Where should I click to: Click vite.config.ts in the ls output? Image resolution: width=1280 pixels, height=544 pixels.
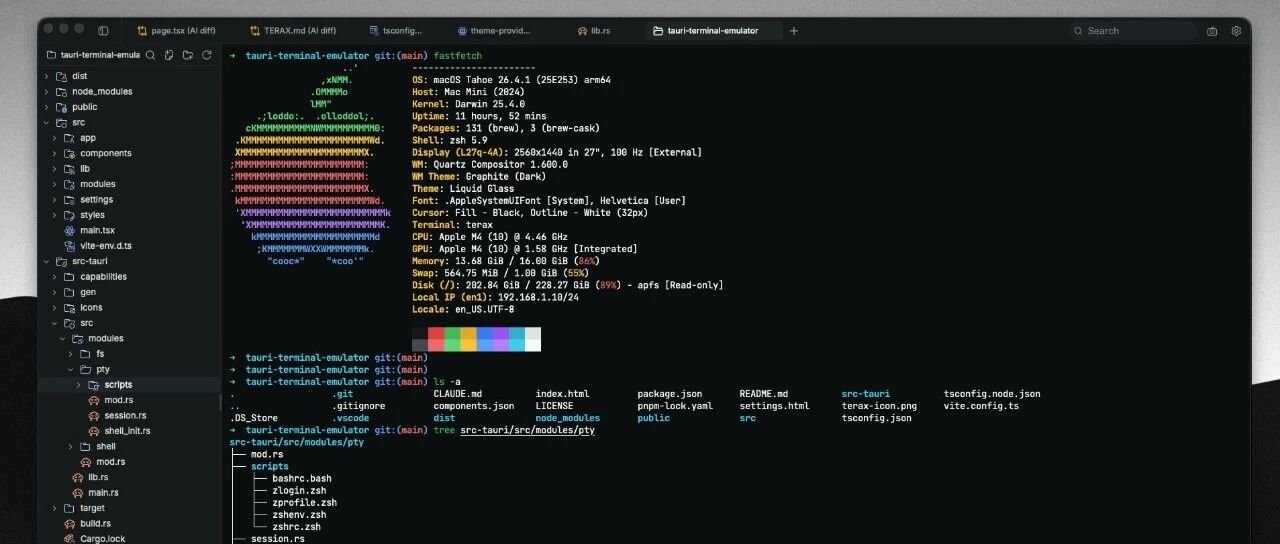(x=981, y=406)
